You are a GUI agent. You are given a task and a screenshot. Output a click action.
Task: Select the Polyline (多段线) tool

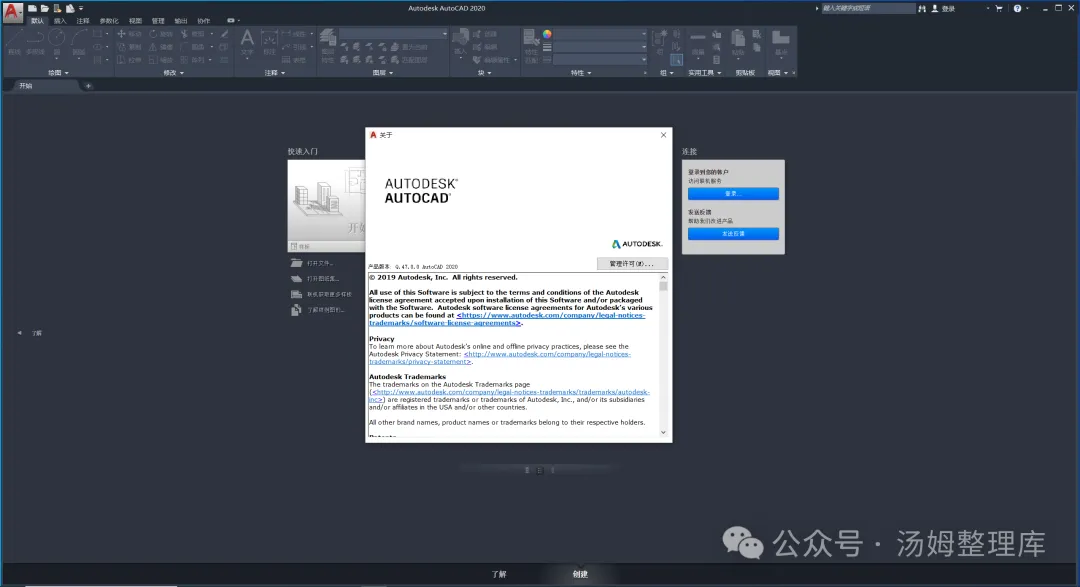pyautogui.click(x=35, y=42)
